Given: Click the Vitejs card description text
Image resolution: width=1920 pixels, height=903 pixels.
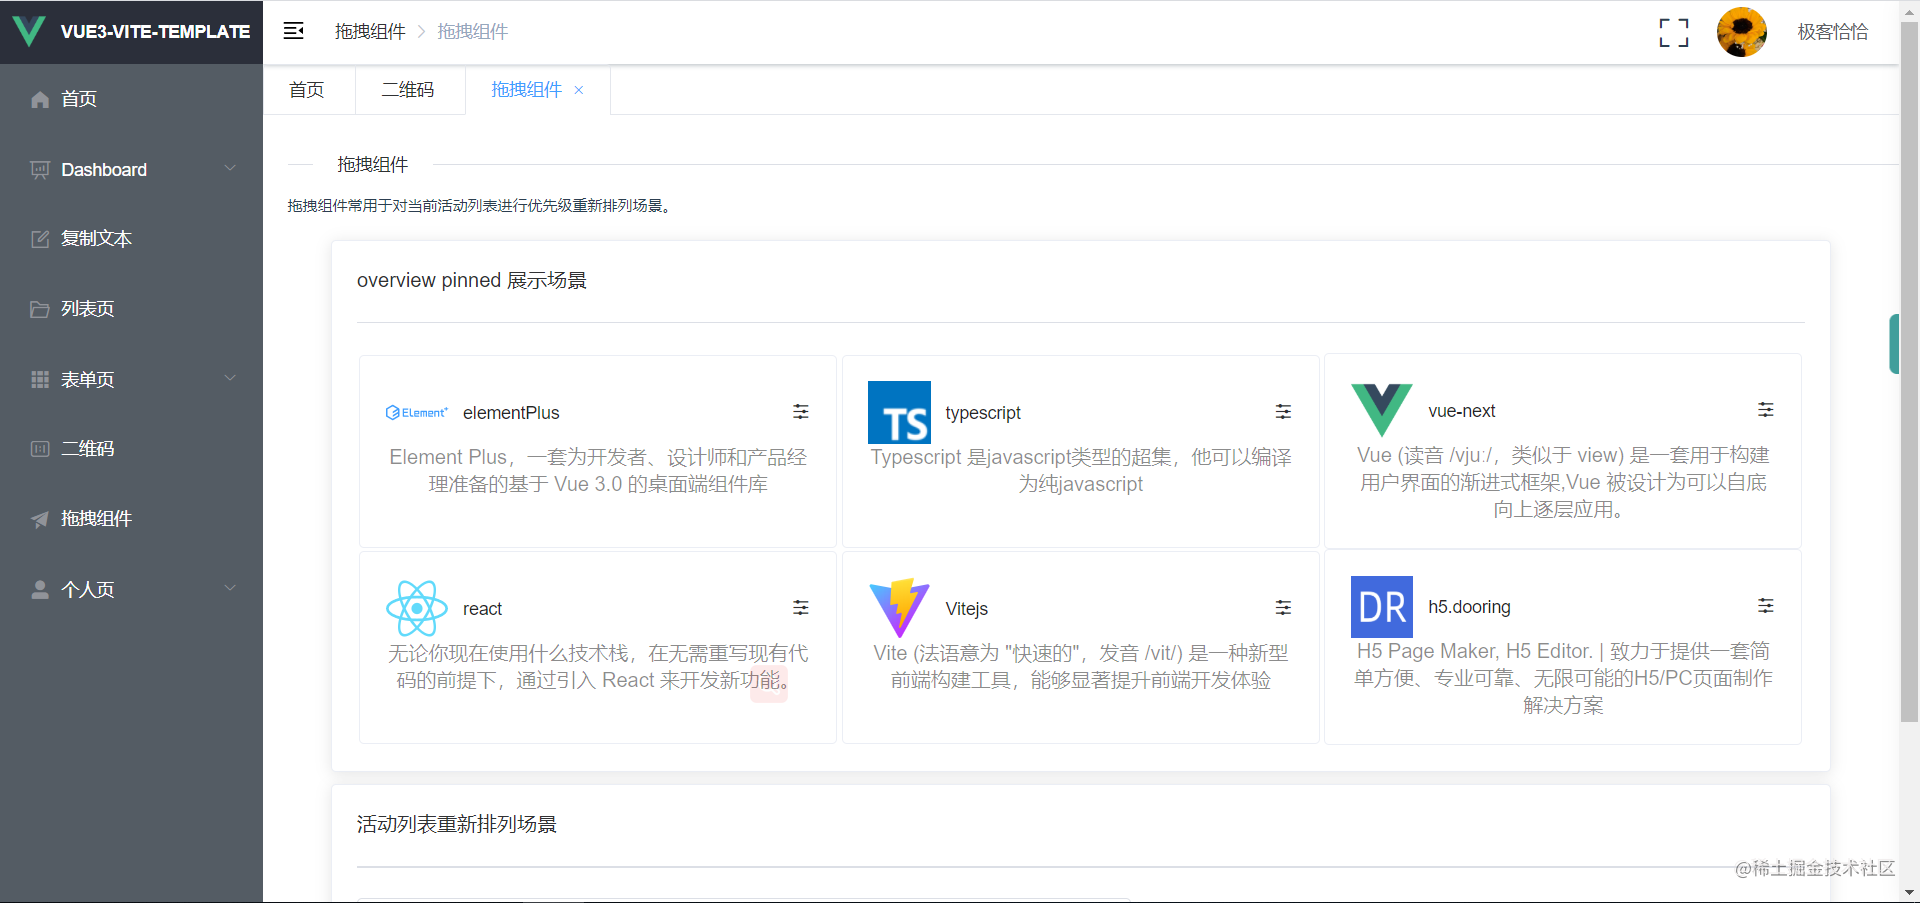Looking at the screenshot, I should pos(1081,667).
